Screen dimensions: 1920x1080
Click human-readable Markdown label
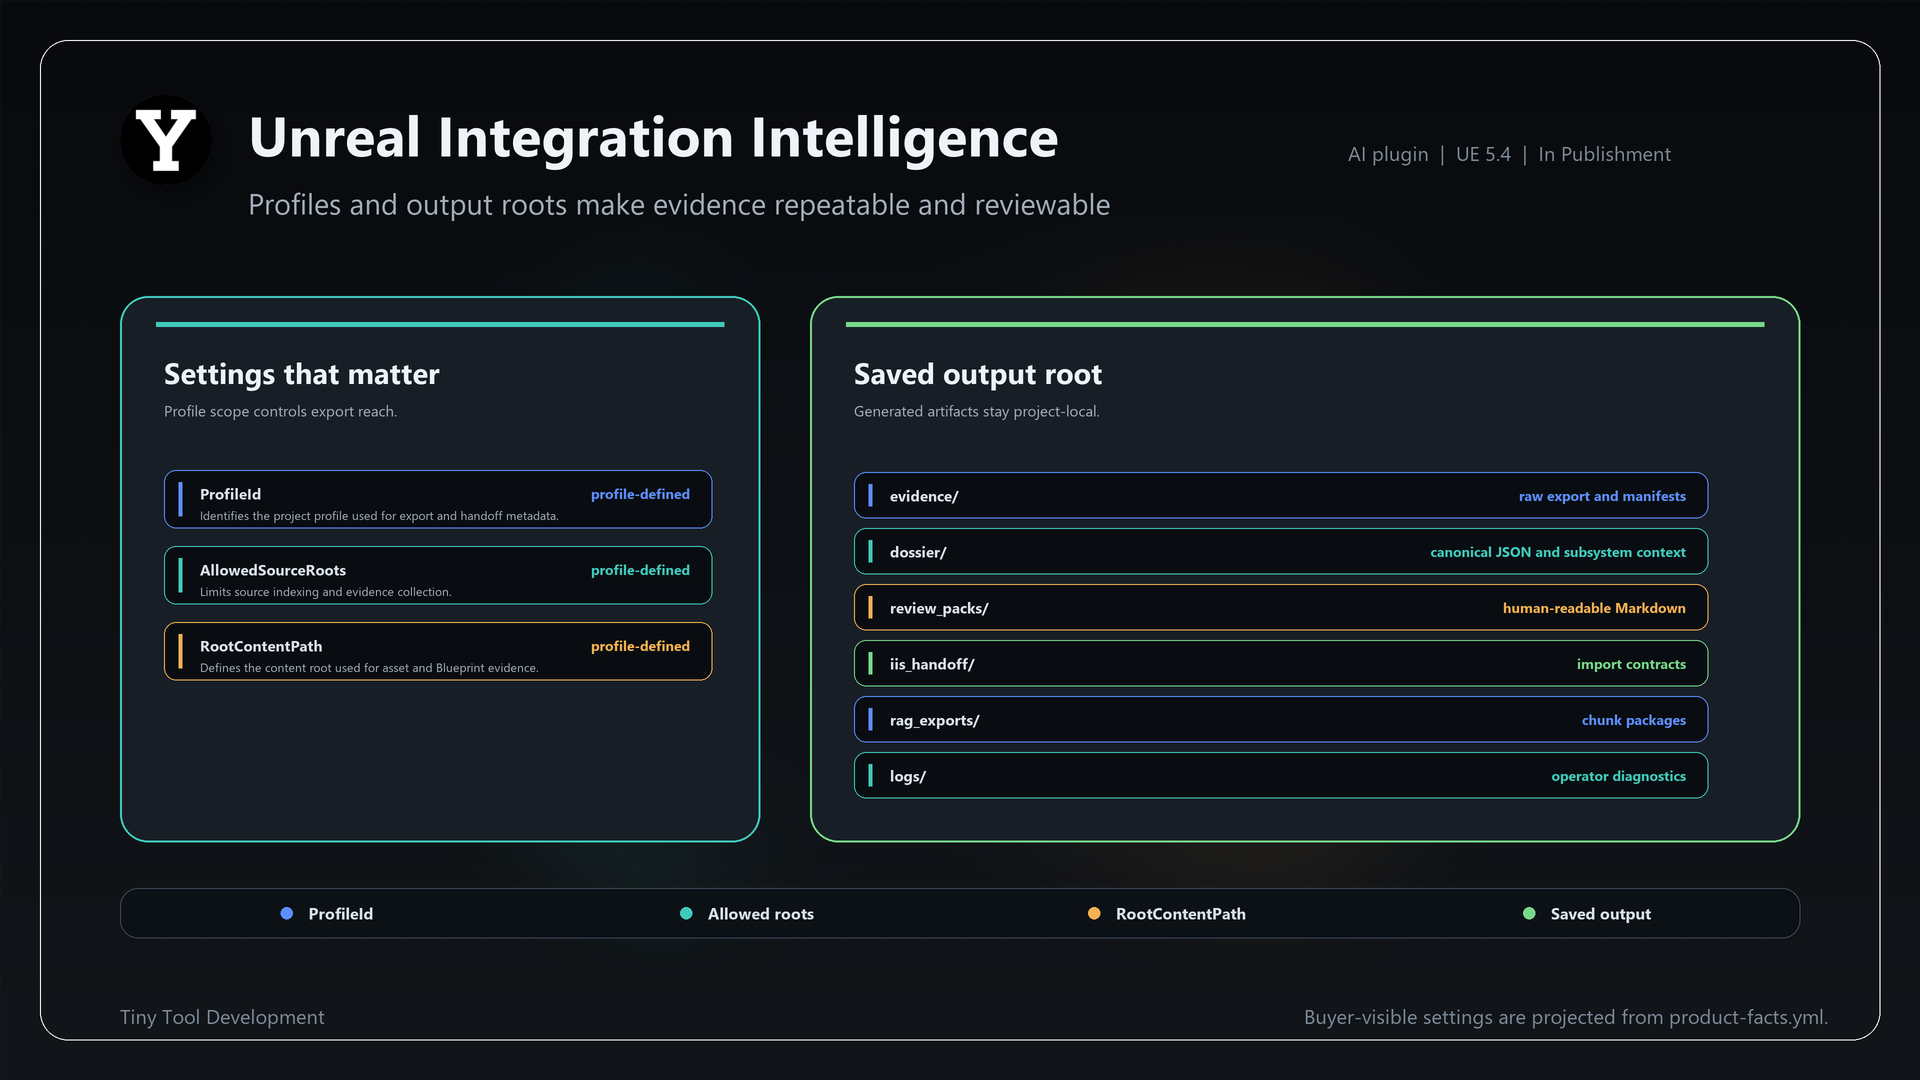(x=1594, y=608)
